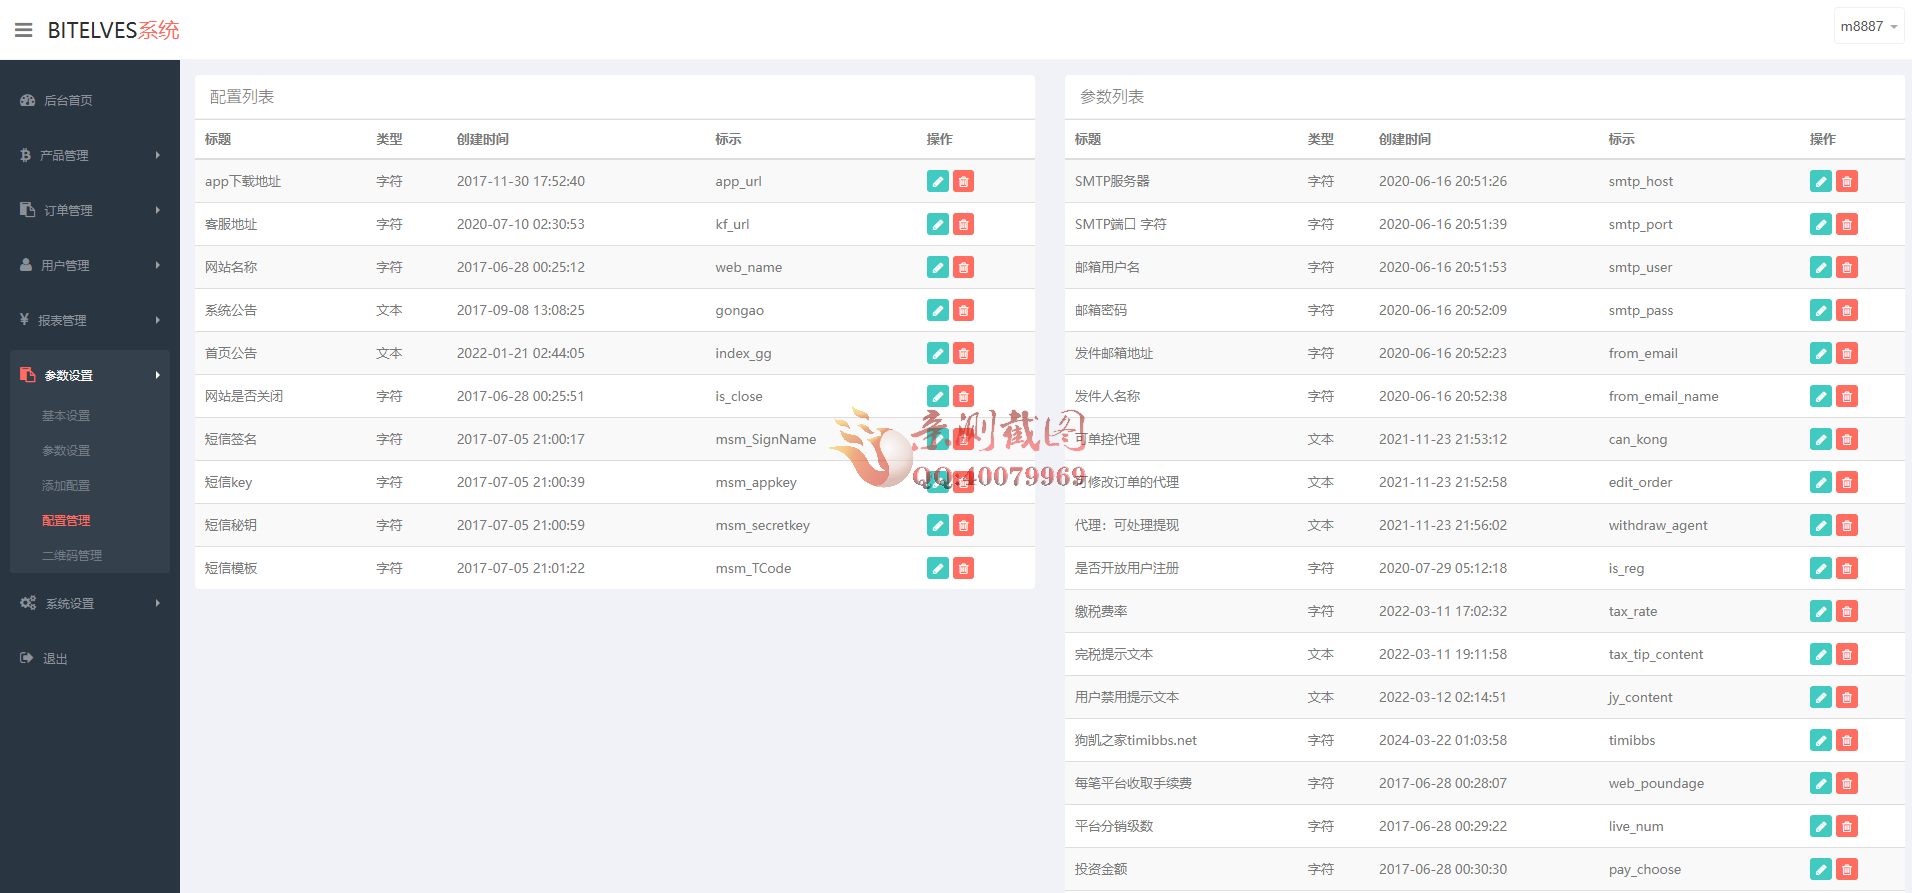
Task: Open 添加配置 submenu item
Action: (66, 485)
